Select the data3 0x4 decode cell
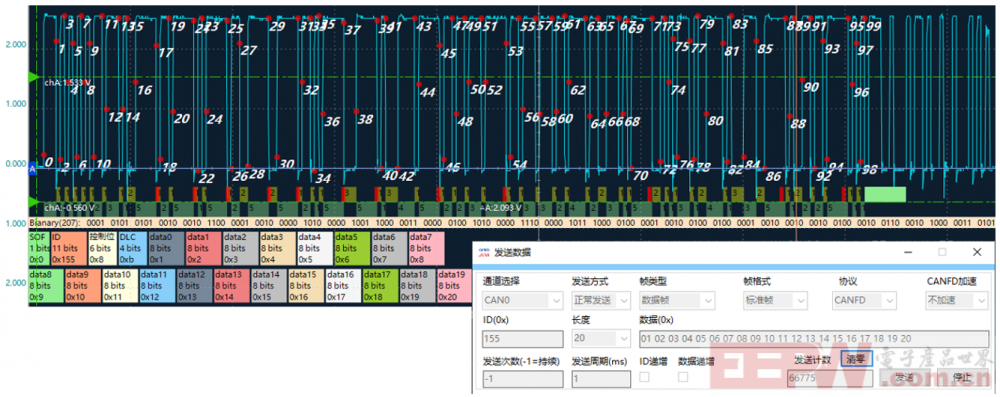This screenshot has width=1000, height=397. (x=277, y=248)
